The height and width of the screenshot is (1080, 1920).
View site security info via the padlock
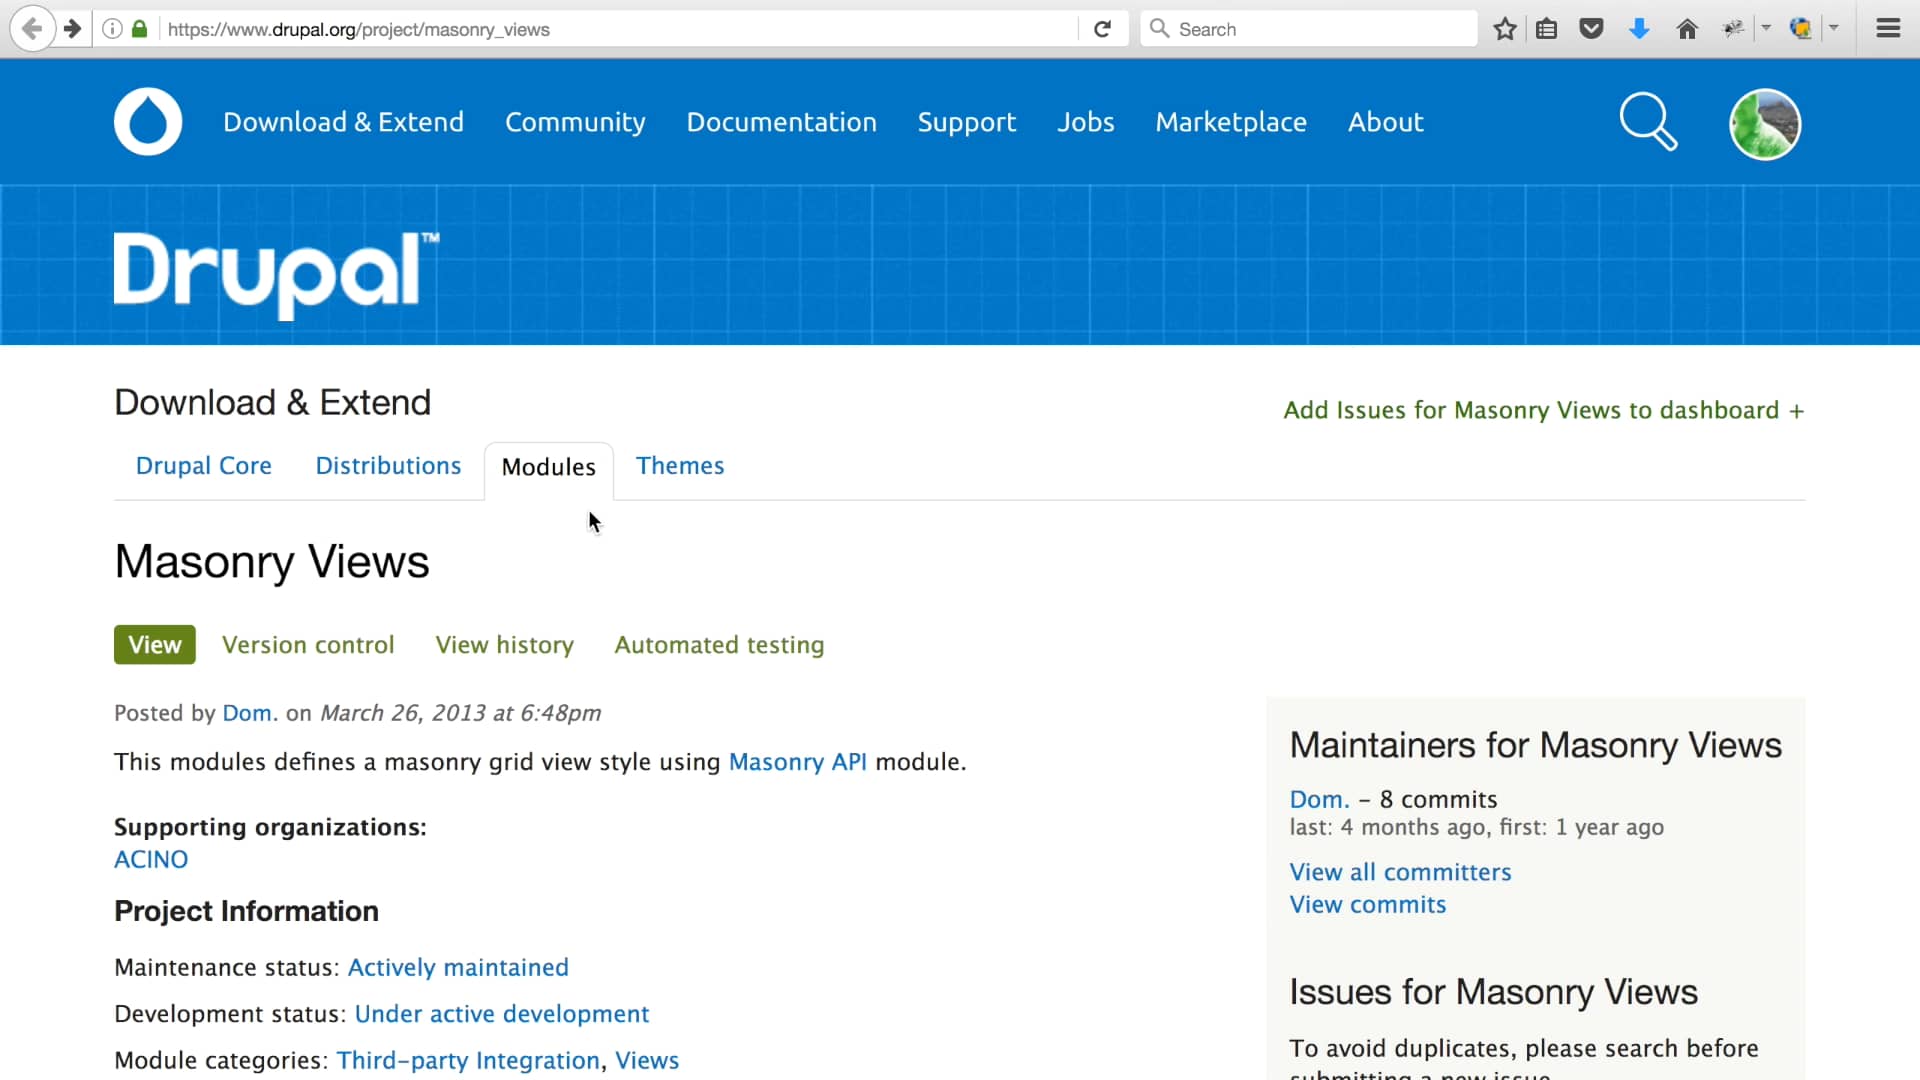pos(139,29)
